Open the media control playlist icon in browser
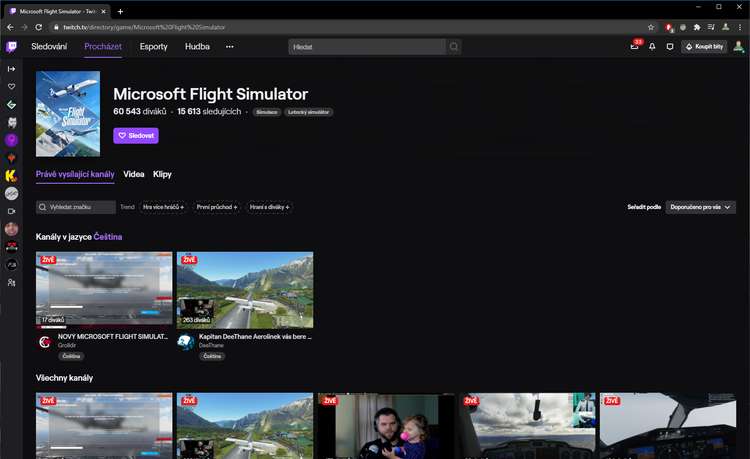750x459 pixels. (711, 27)
